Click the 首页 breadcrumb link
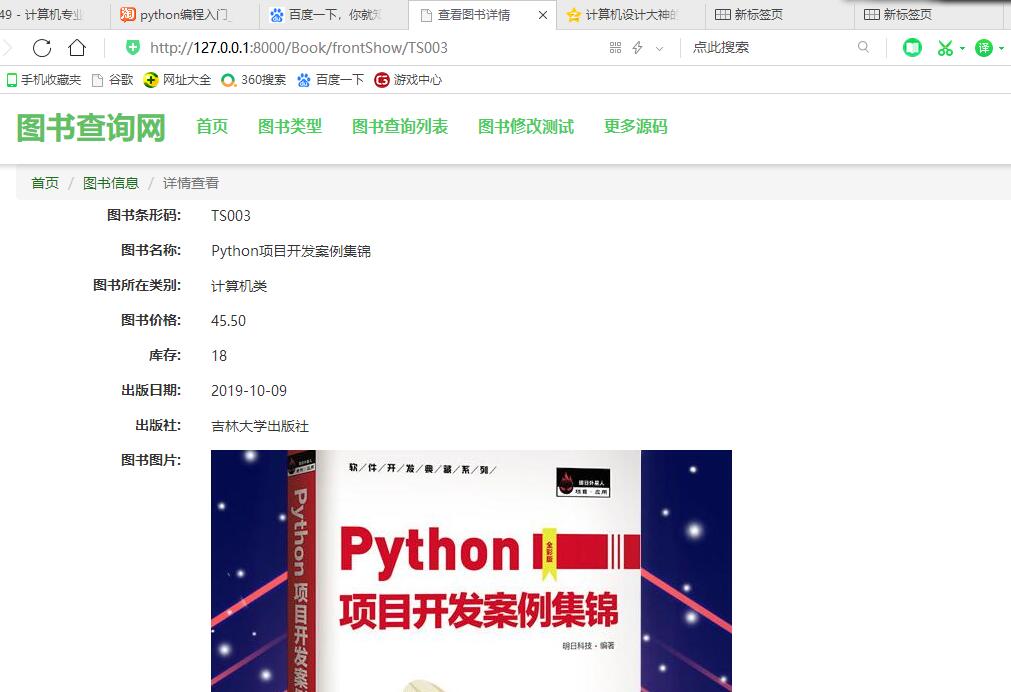1011x692 pixels. point(45,183)
